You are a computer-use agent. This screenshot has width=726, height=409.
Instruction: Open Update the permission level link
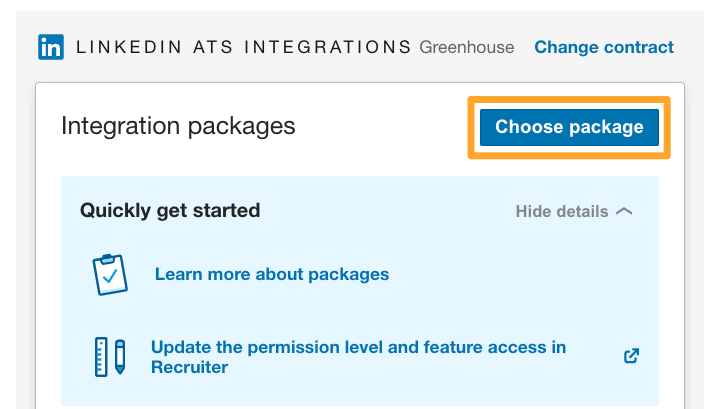(x=358, y=357)
